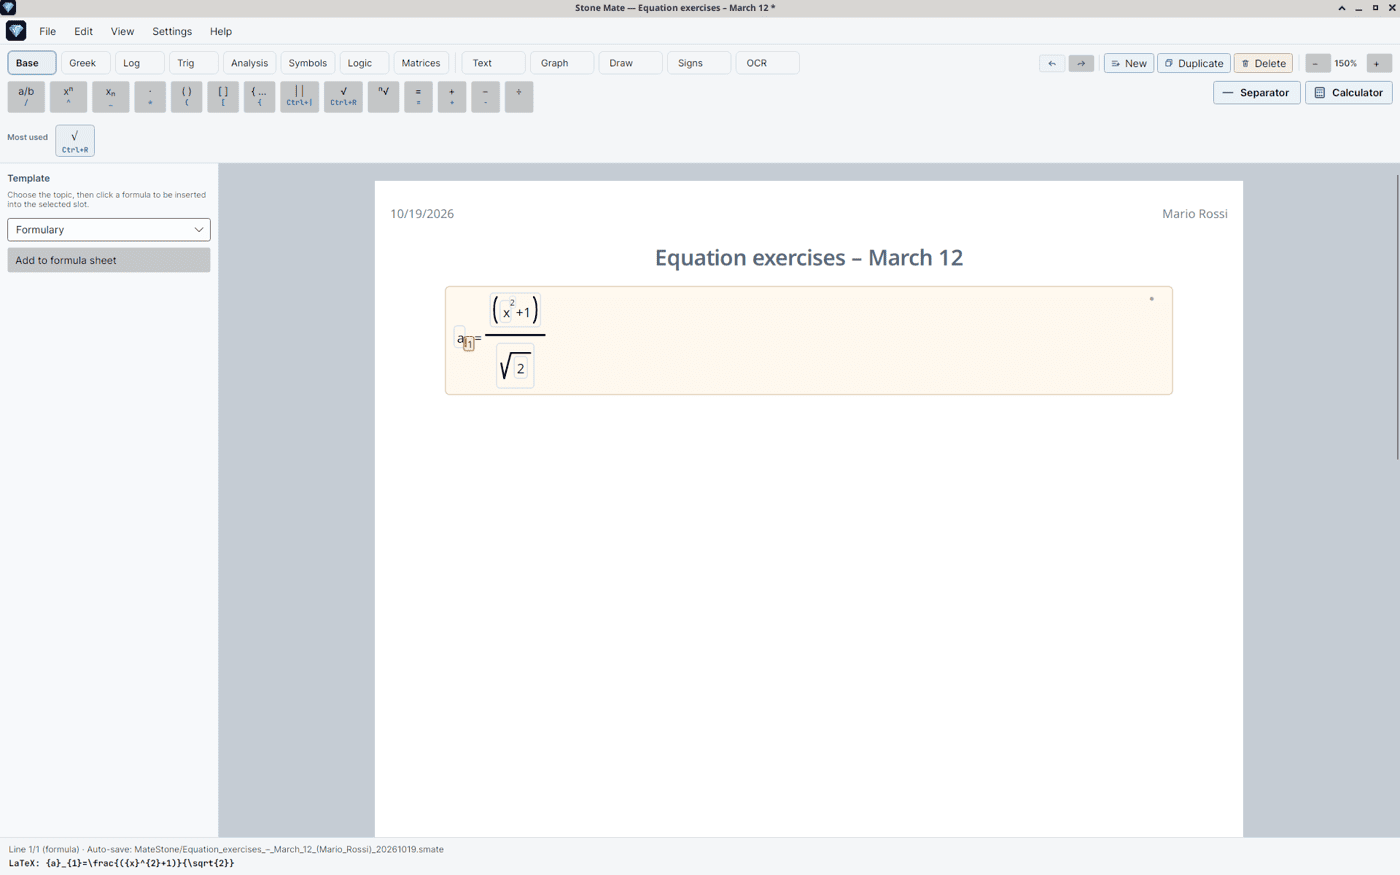
Task: Create a new line with New
Action: (1129, 63)
